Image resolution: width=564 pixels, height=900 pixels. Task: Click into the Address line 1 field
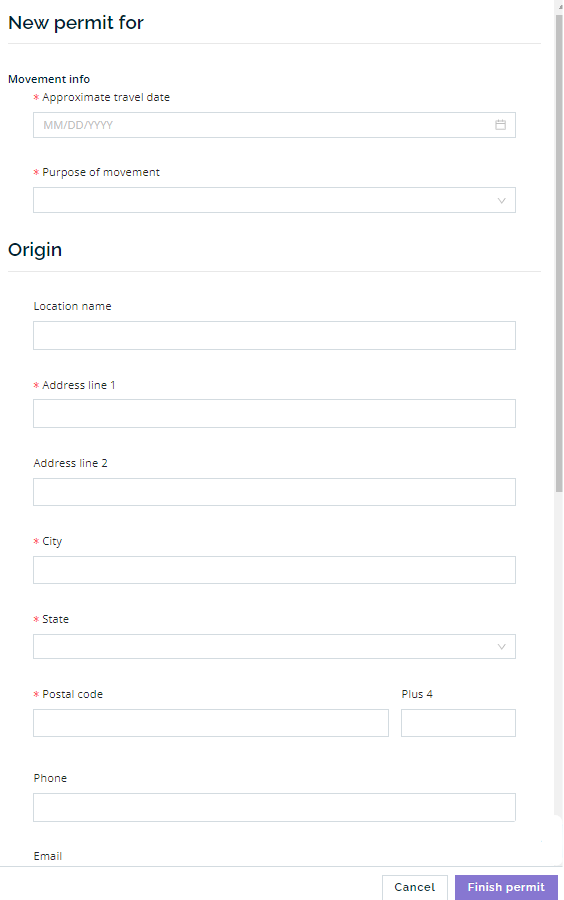(x=274, y=413)
